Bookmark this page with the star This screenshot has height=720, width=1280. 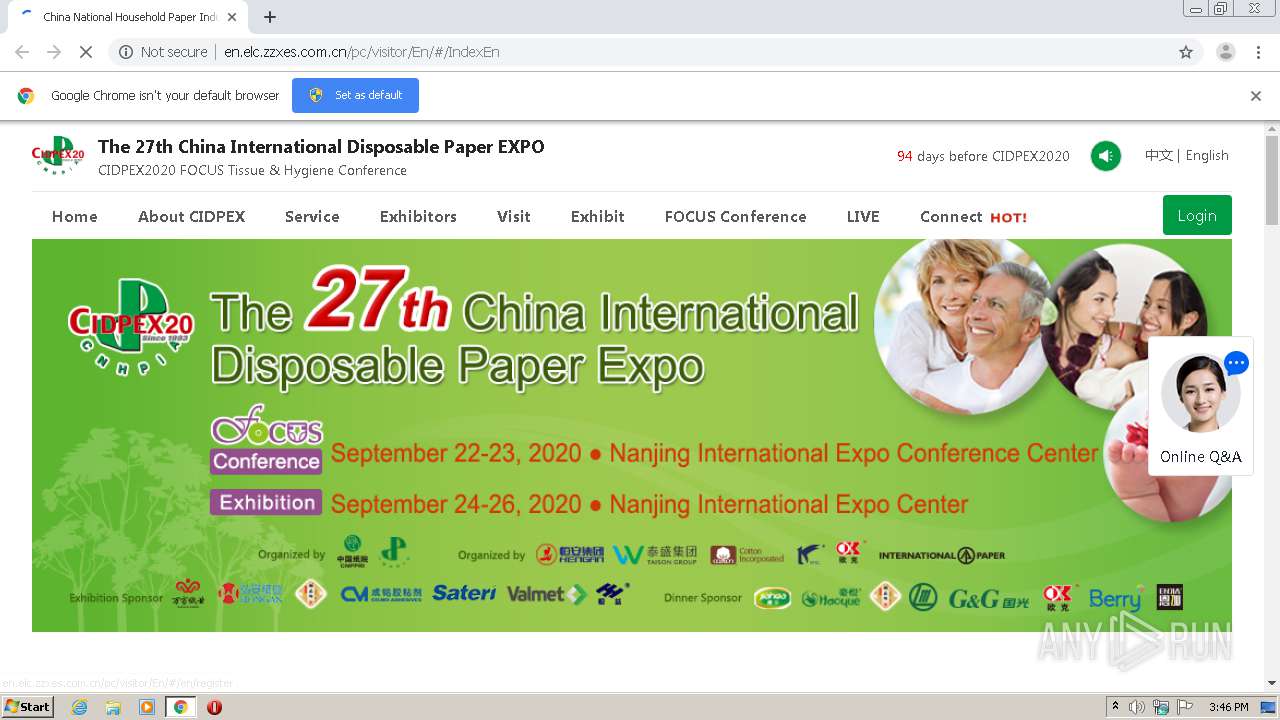click(1186, 52)
